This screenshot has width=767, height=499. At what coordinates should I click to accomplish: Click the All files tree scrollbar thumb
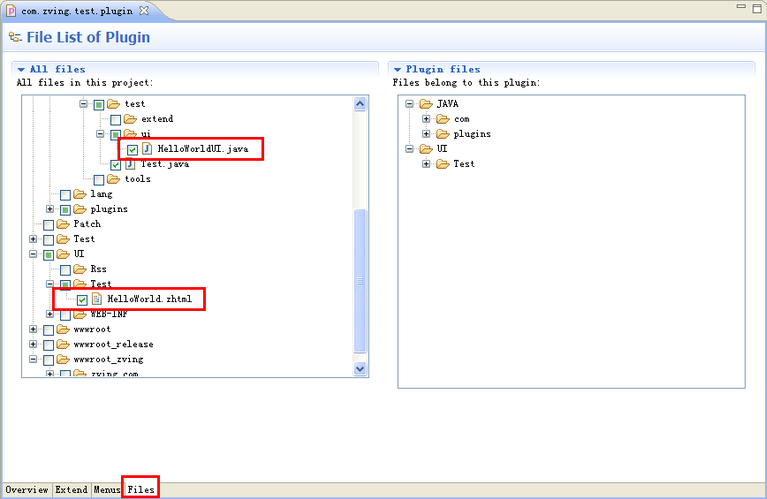click(x=360, y=280)
